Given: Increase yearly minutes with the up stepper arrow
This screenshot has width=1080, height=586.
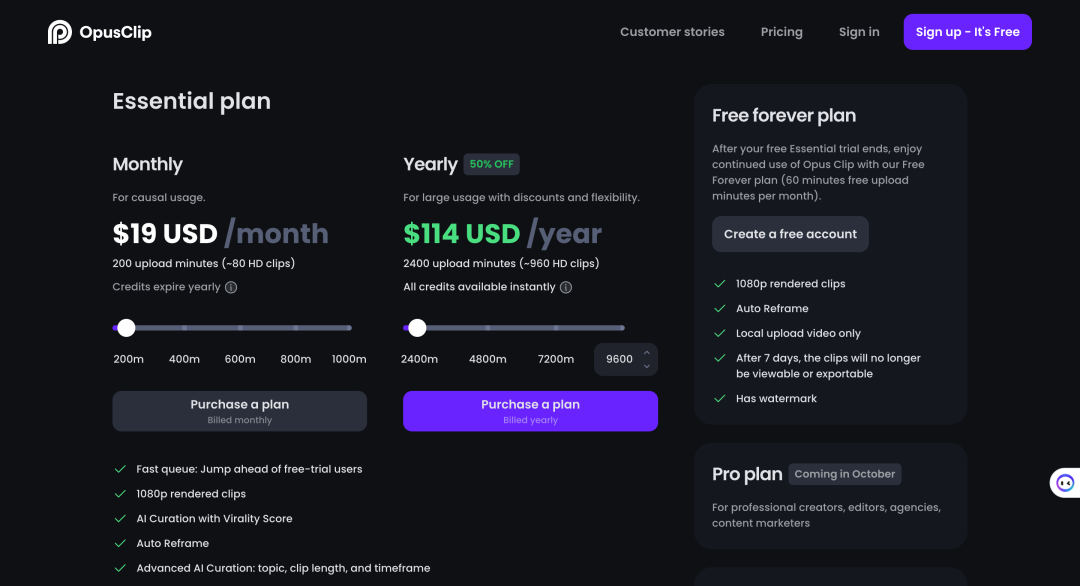Looking at the screenshot, I should click(x=647, y=353).
